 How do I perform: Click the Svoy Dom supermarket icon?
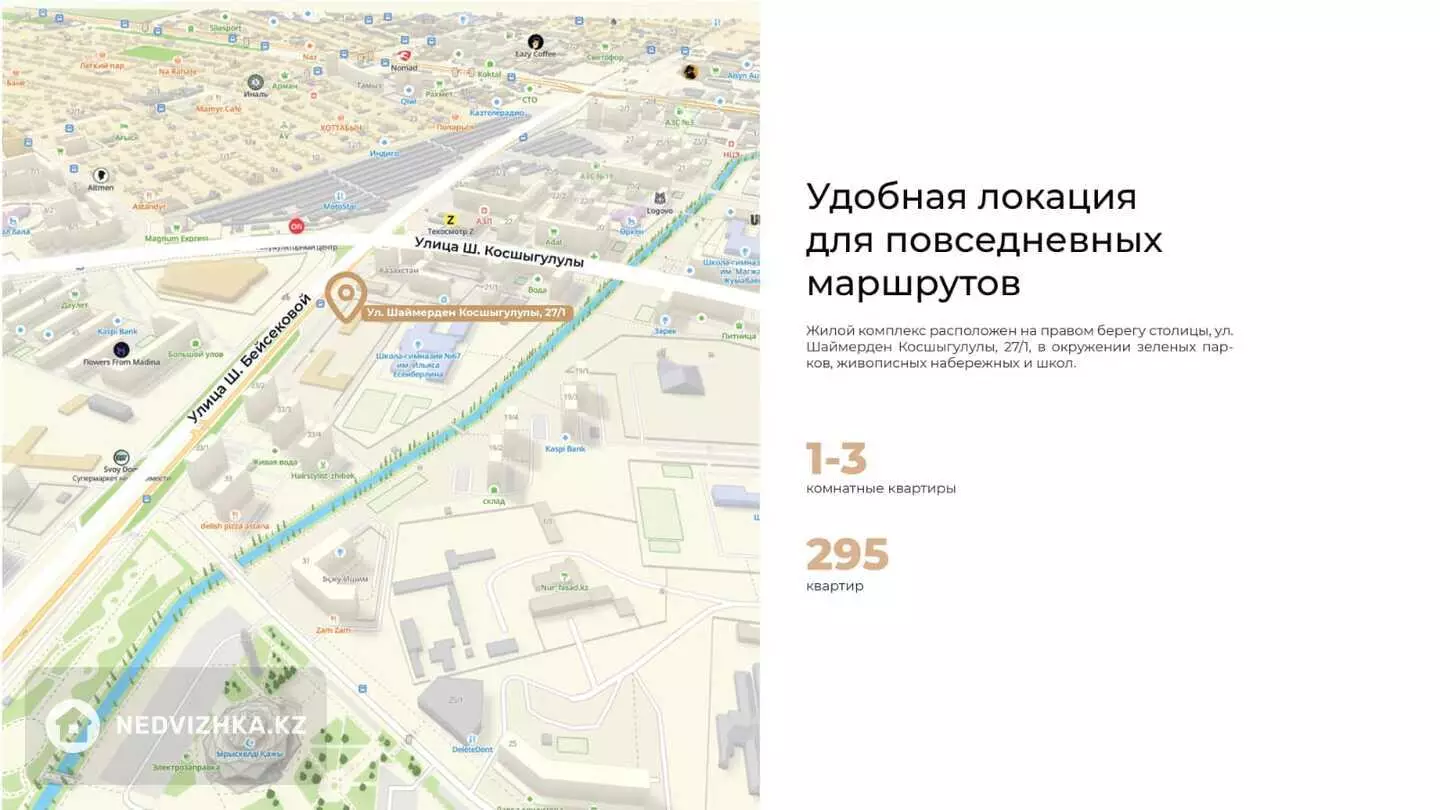pyautogui.click(x=121, y=457)
